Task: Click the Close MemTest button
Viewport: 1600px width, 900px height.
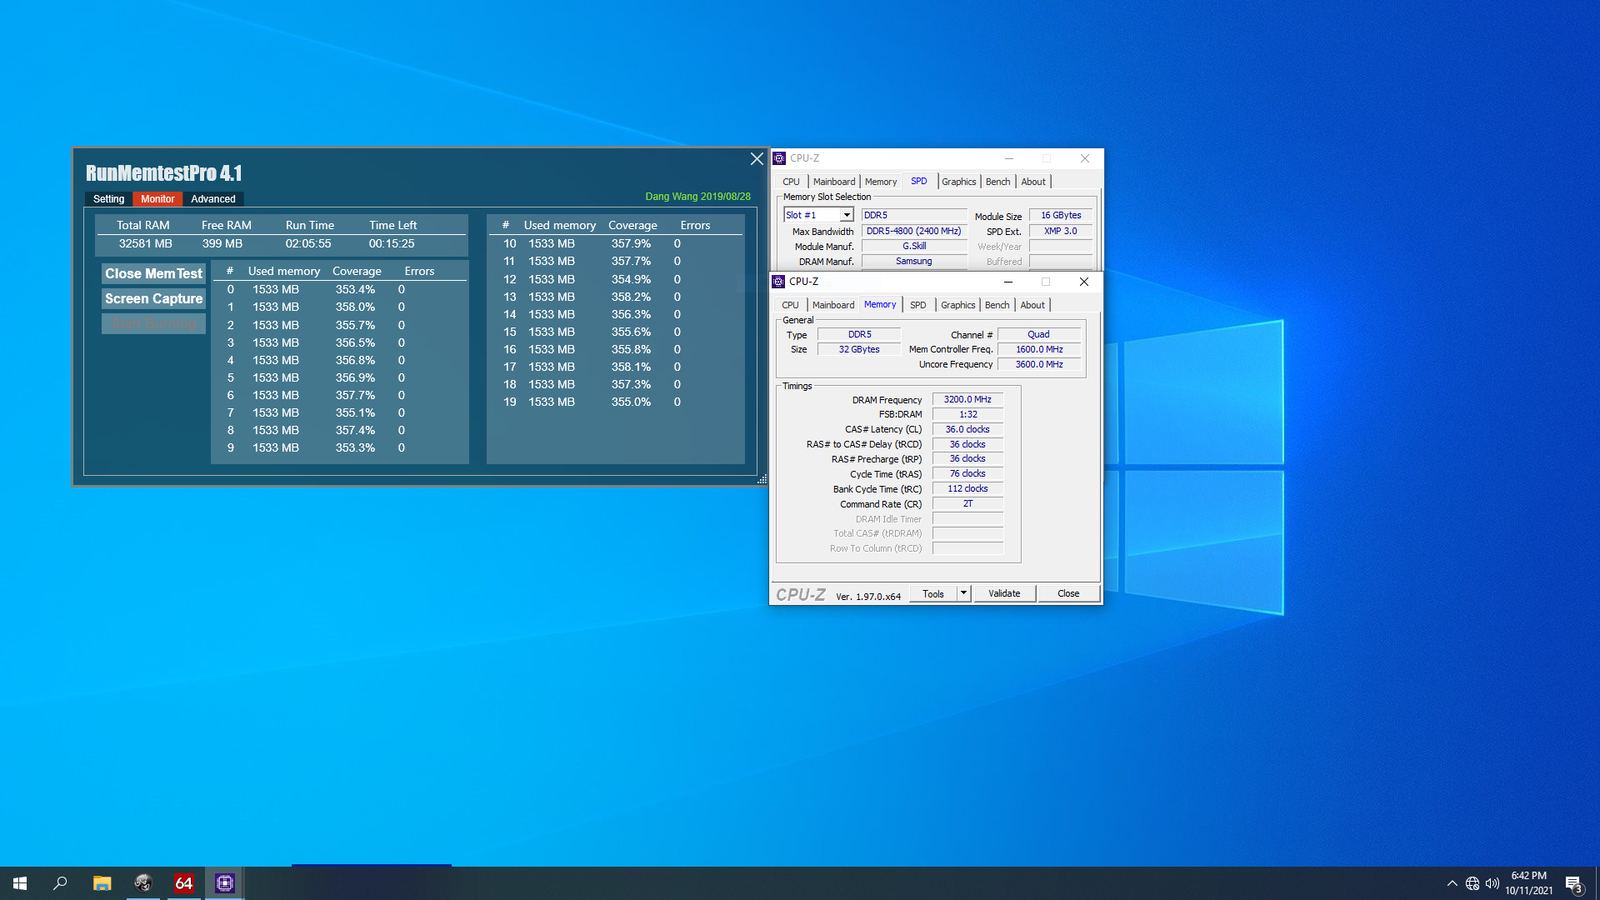Action: point(152,272)
